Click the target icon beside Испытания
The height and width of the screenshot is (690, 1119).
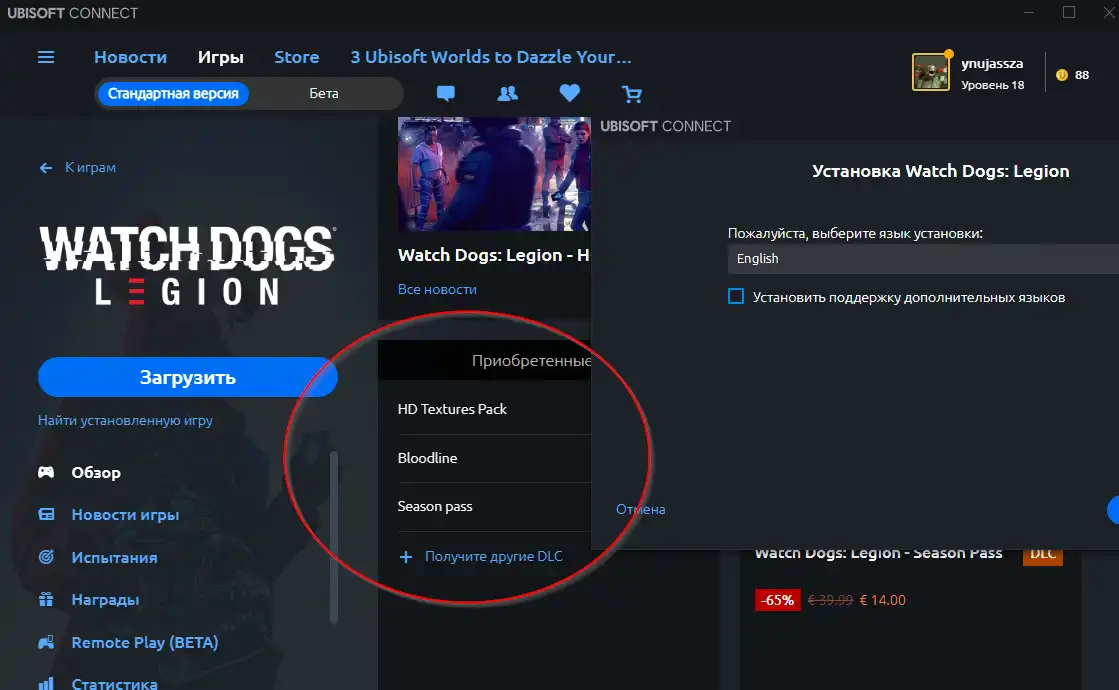46,557
